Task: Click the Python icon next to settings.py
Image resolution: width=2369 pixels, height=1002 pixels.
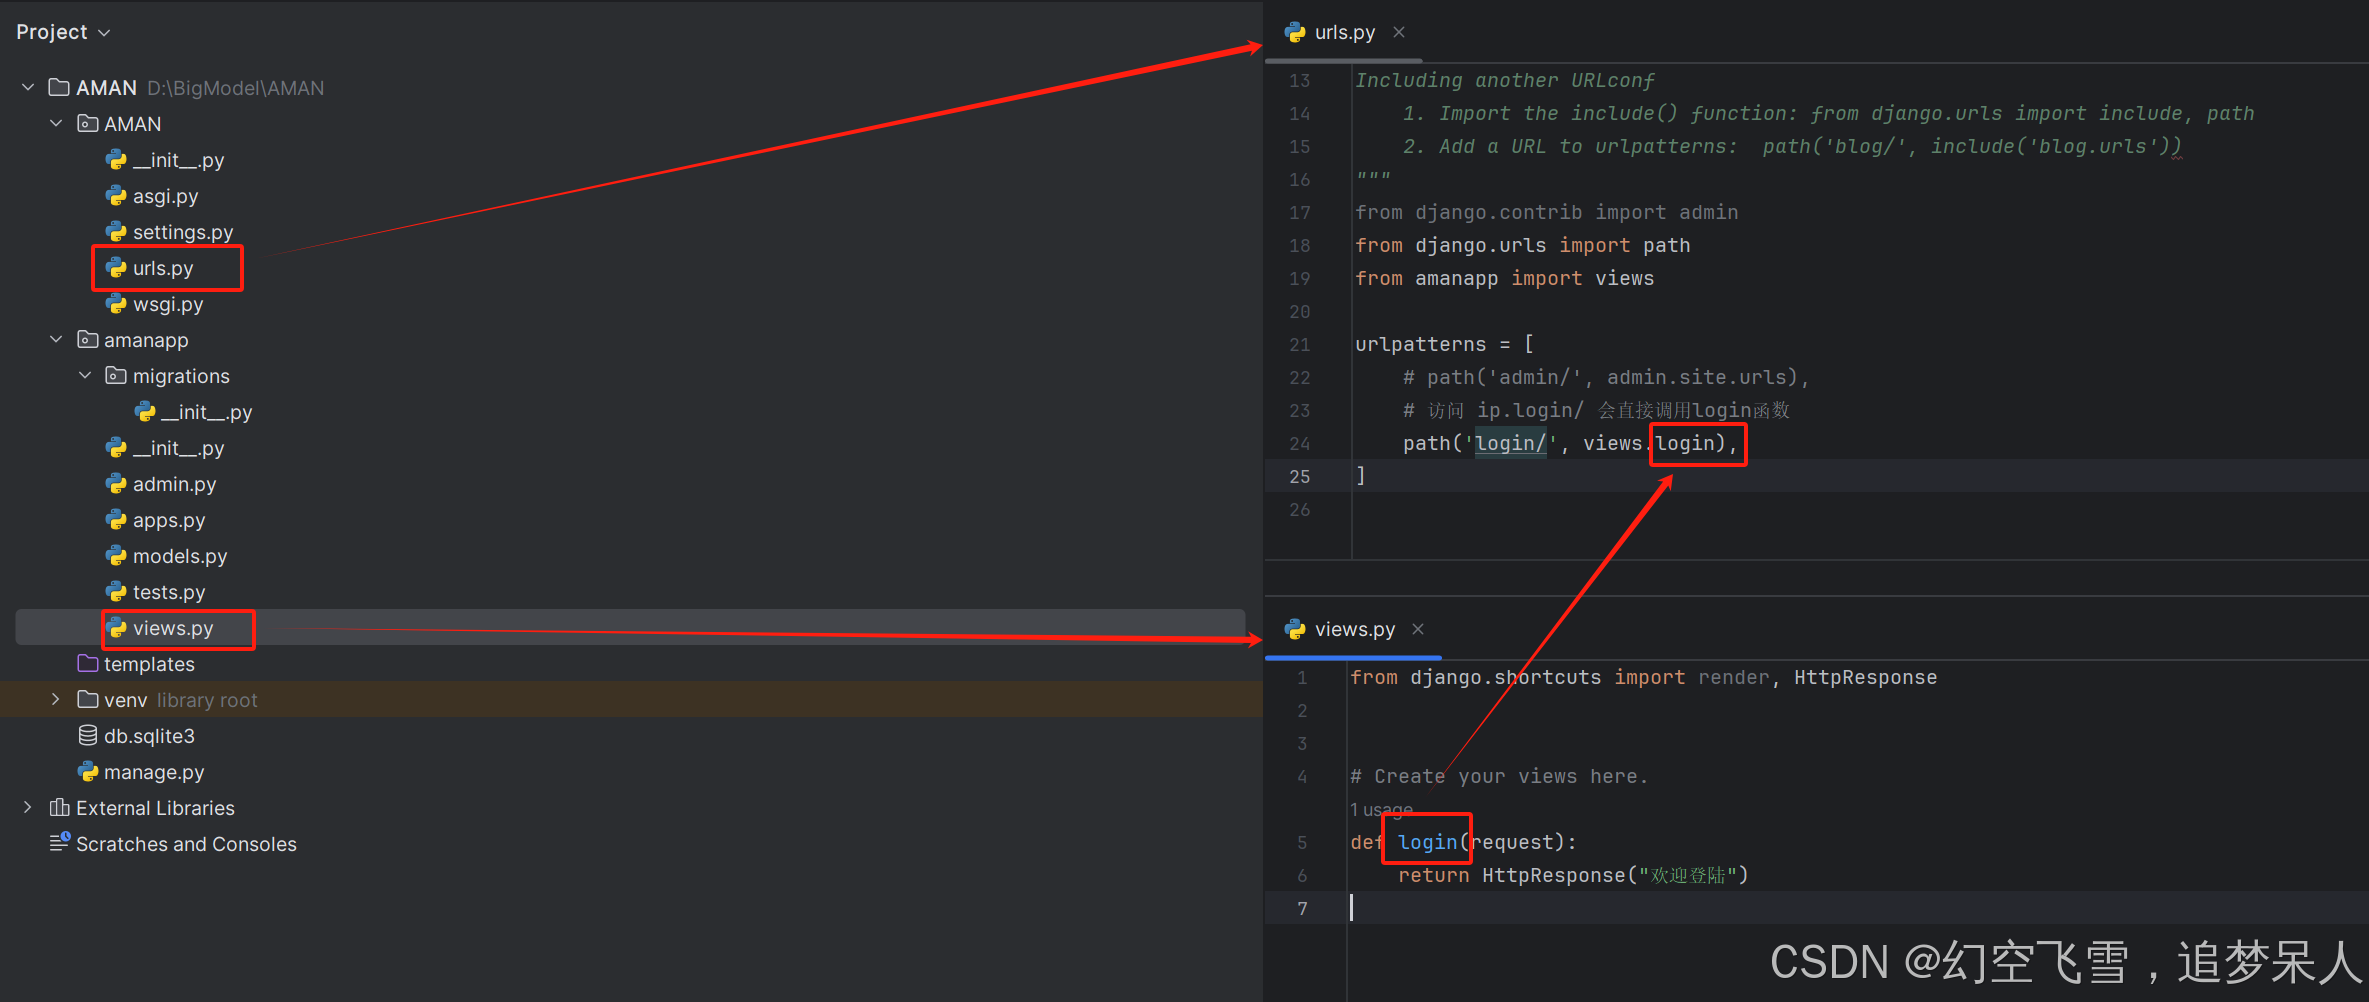Action: pyautogui.click(x=116, y=231)
